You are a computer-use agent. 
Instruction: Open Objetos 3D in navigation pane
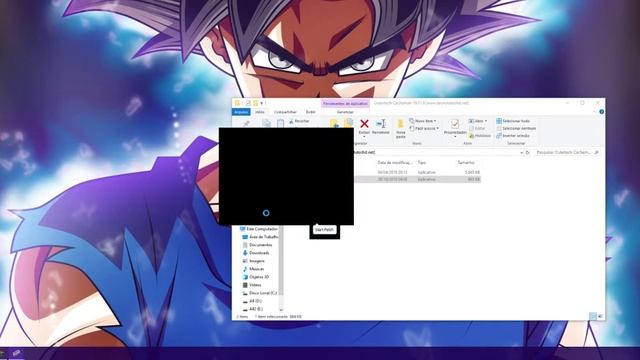(x=256, y=277)
